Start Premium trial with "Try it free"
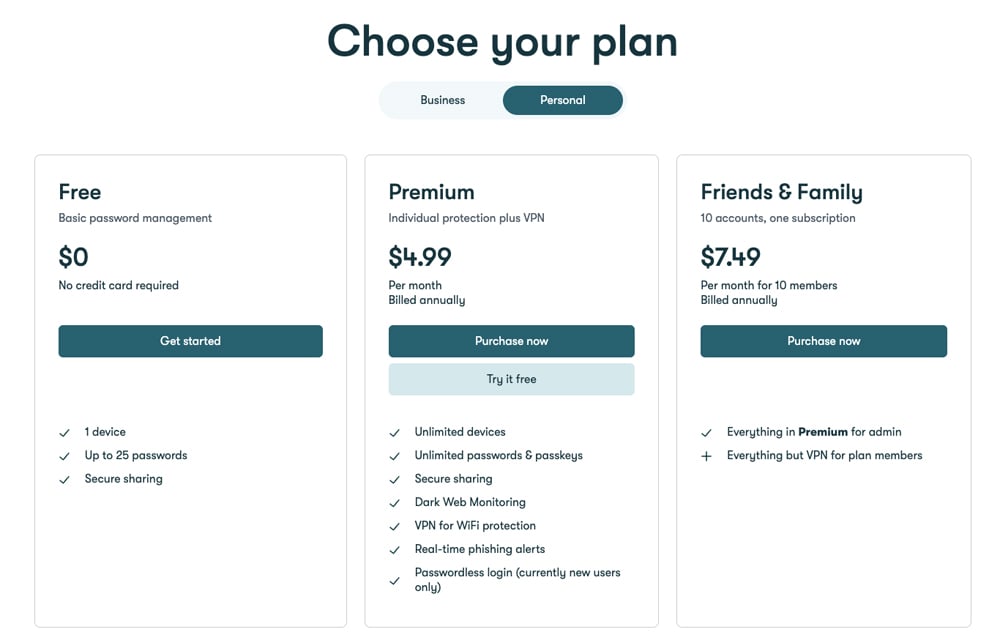1000x643 pixels. pos(511,379)
